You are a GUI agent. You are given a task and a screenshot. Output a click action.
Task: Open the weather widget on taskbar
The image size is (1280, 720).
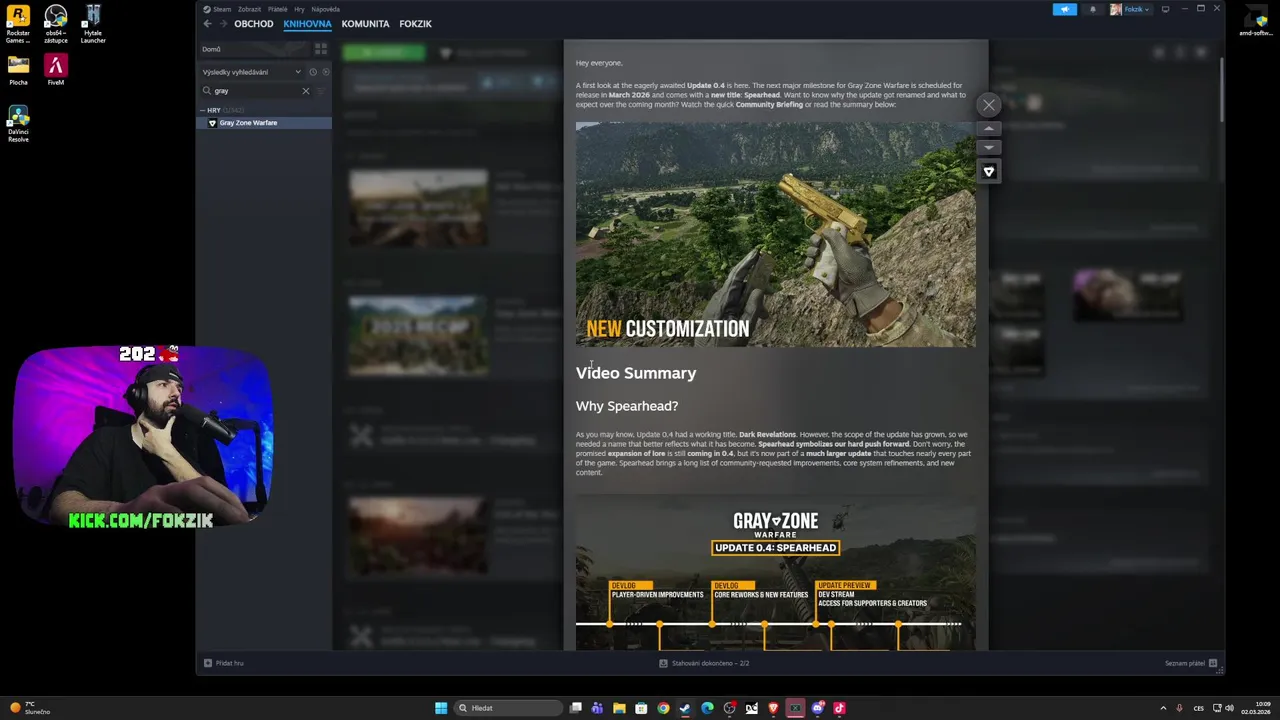[x=30, y=708]
